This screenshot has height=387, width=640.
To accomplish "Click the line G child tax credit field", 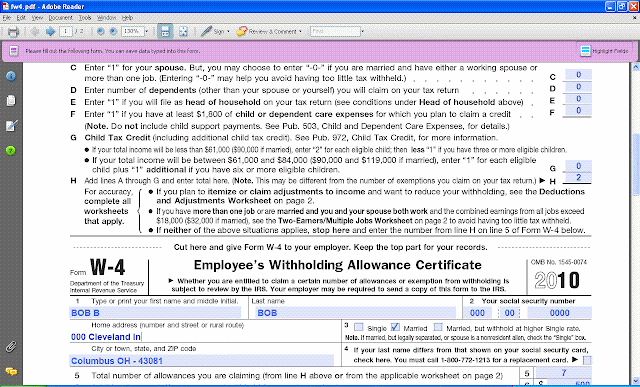I will pos(578,166).
